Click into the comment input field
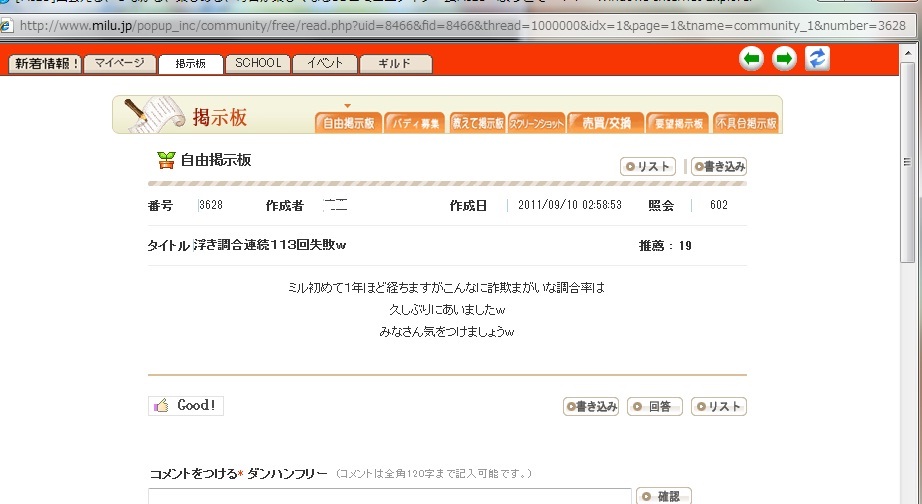922x504 pixels. pos(390,496)
